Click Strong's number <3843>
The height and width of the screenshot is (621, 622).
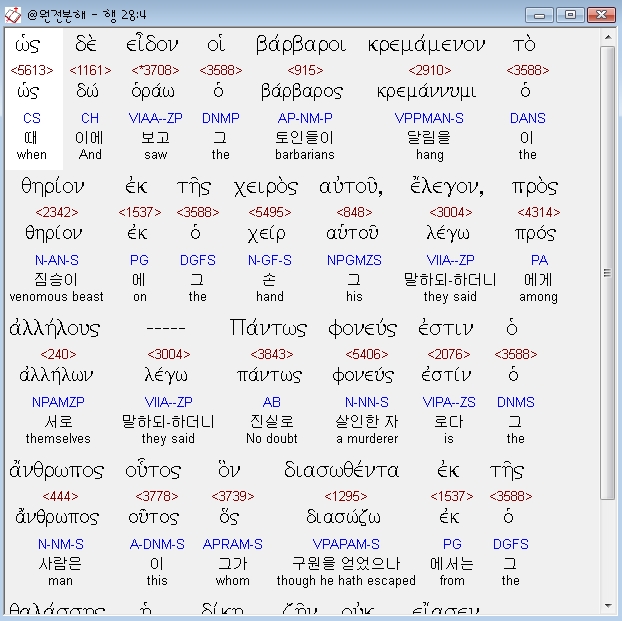272,354
